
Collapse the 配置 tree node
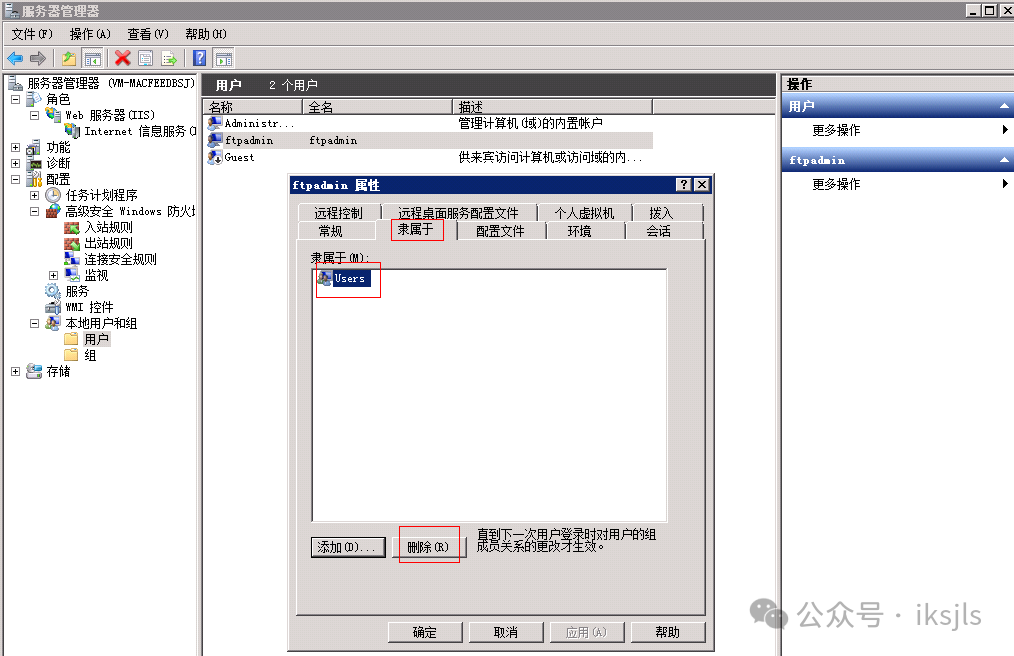(16, 179)
